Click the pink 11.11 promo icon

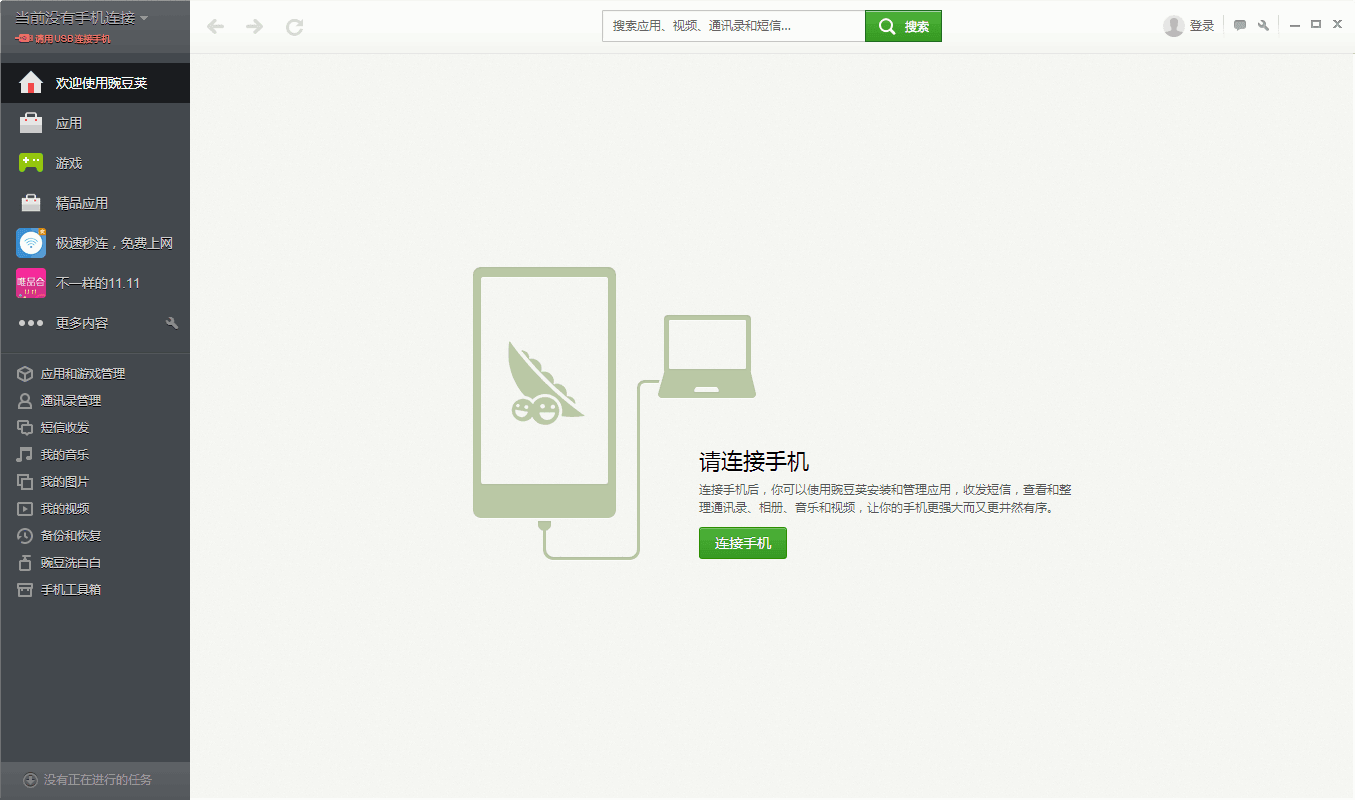(x=31, y=283)
